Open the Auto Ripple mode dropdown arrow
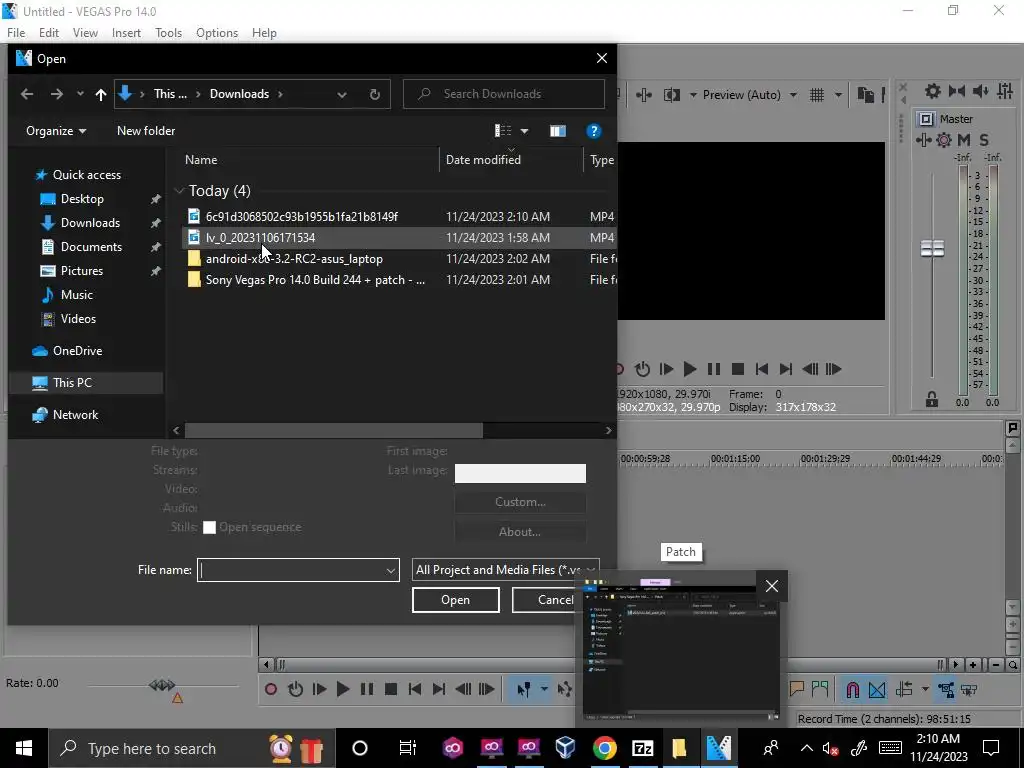This screenshot has height=768, width=1024. 925,690
